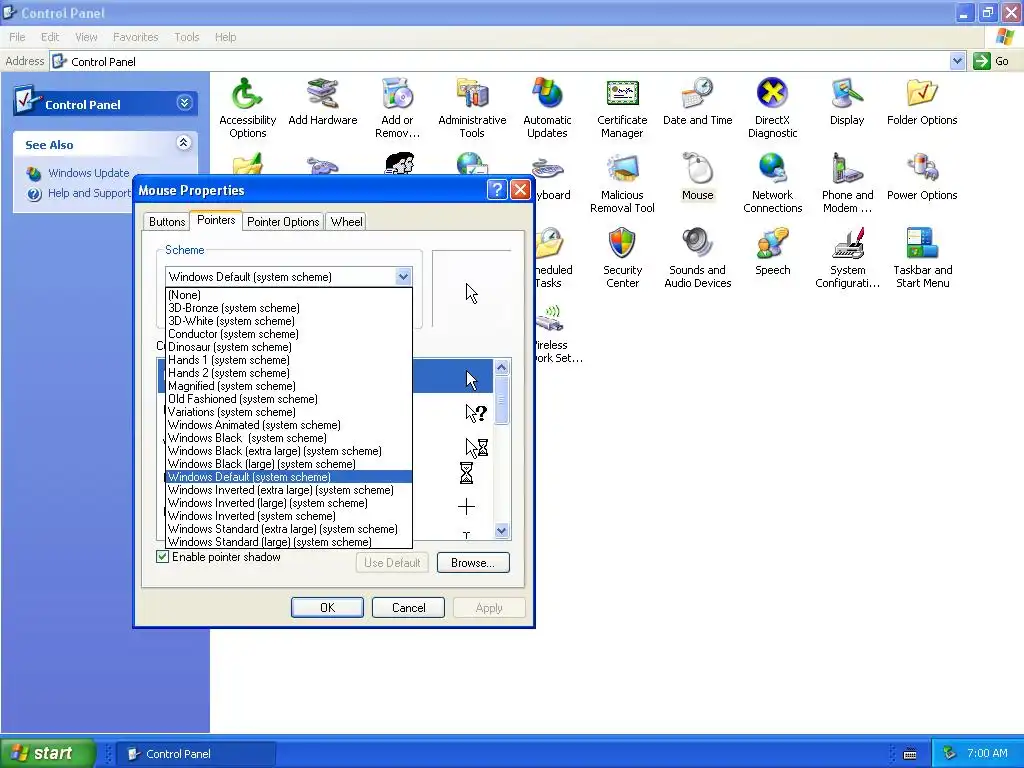The width and height of the screenshot is (1024, 768).
Task: Click pointer list scroll down arrow
Action: pyautogui.click(x=502, y=531)
